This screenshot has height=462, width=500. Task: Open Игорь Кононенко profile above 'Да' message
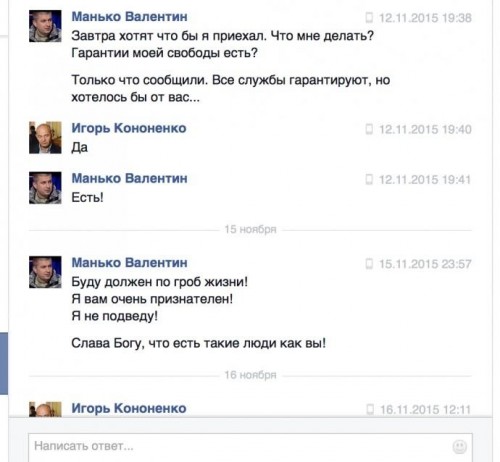(x=129, y=128)
